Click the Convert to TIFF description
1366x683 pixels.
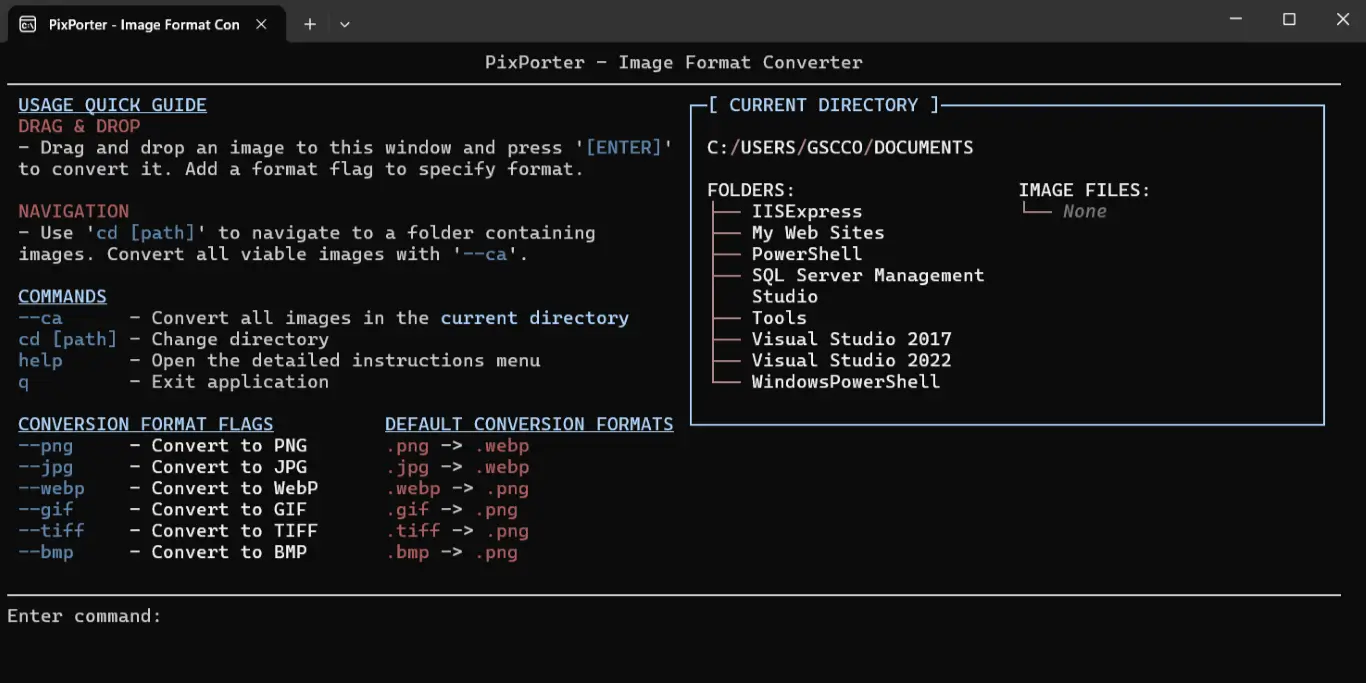coord(235,531)
